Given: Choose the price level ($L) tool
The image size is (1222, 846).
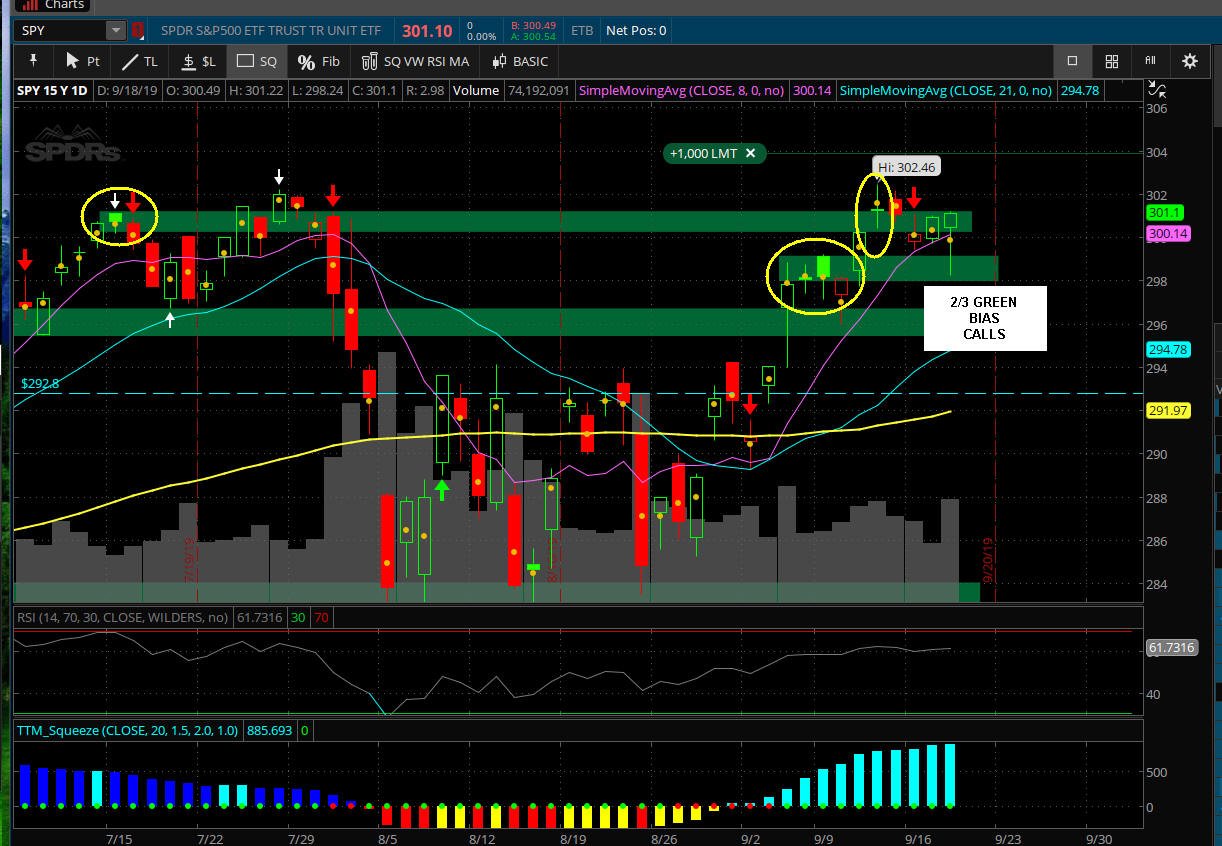Looking at the screenshot, I should pos(197,61).
